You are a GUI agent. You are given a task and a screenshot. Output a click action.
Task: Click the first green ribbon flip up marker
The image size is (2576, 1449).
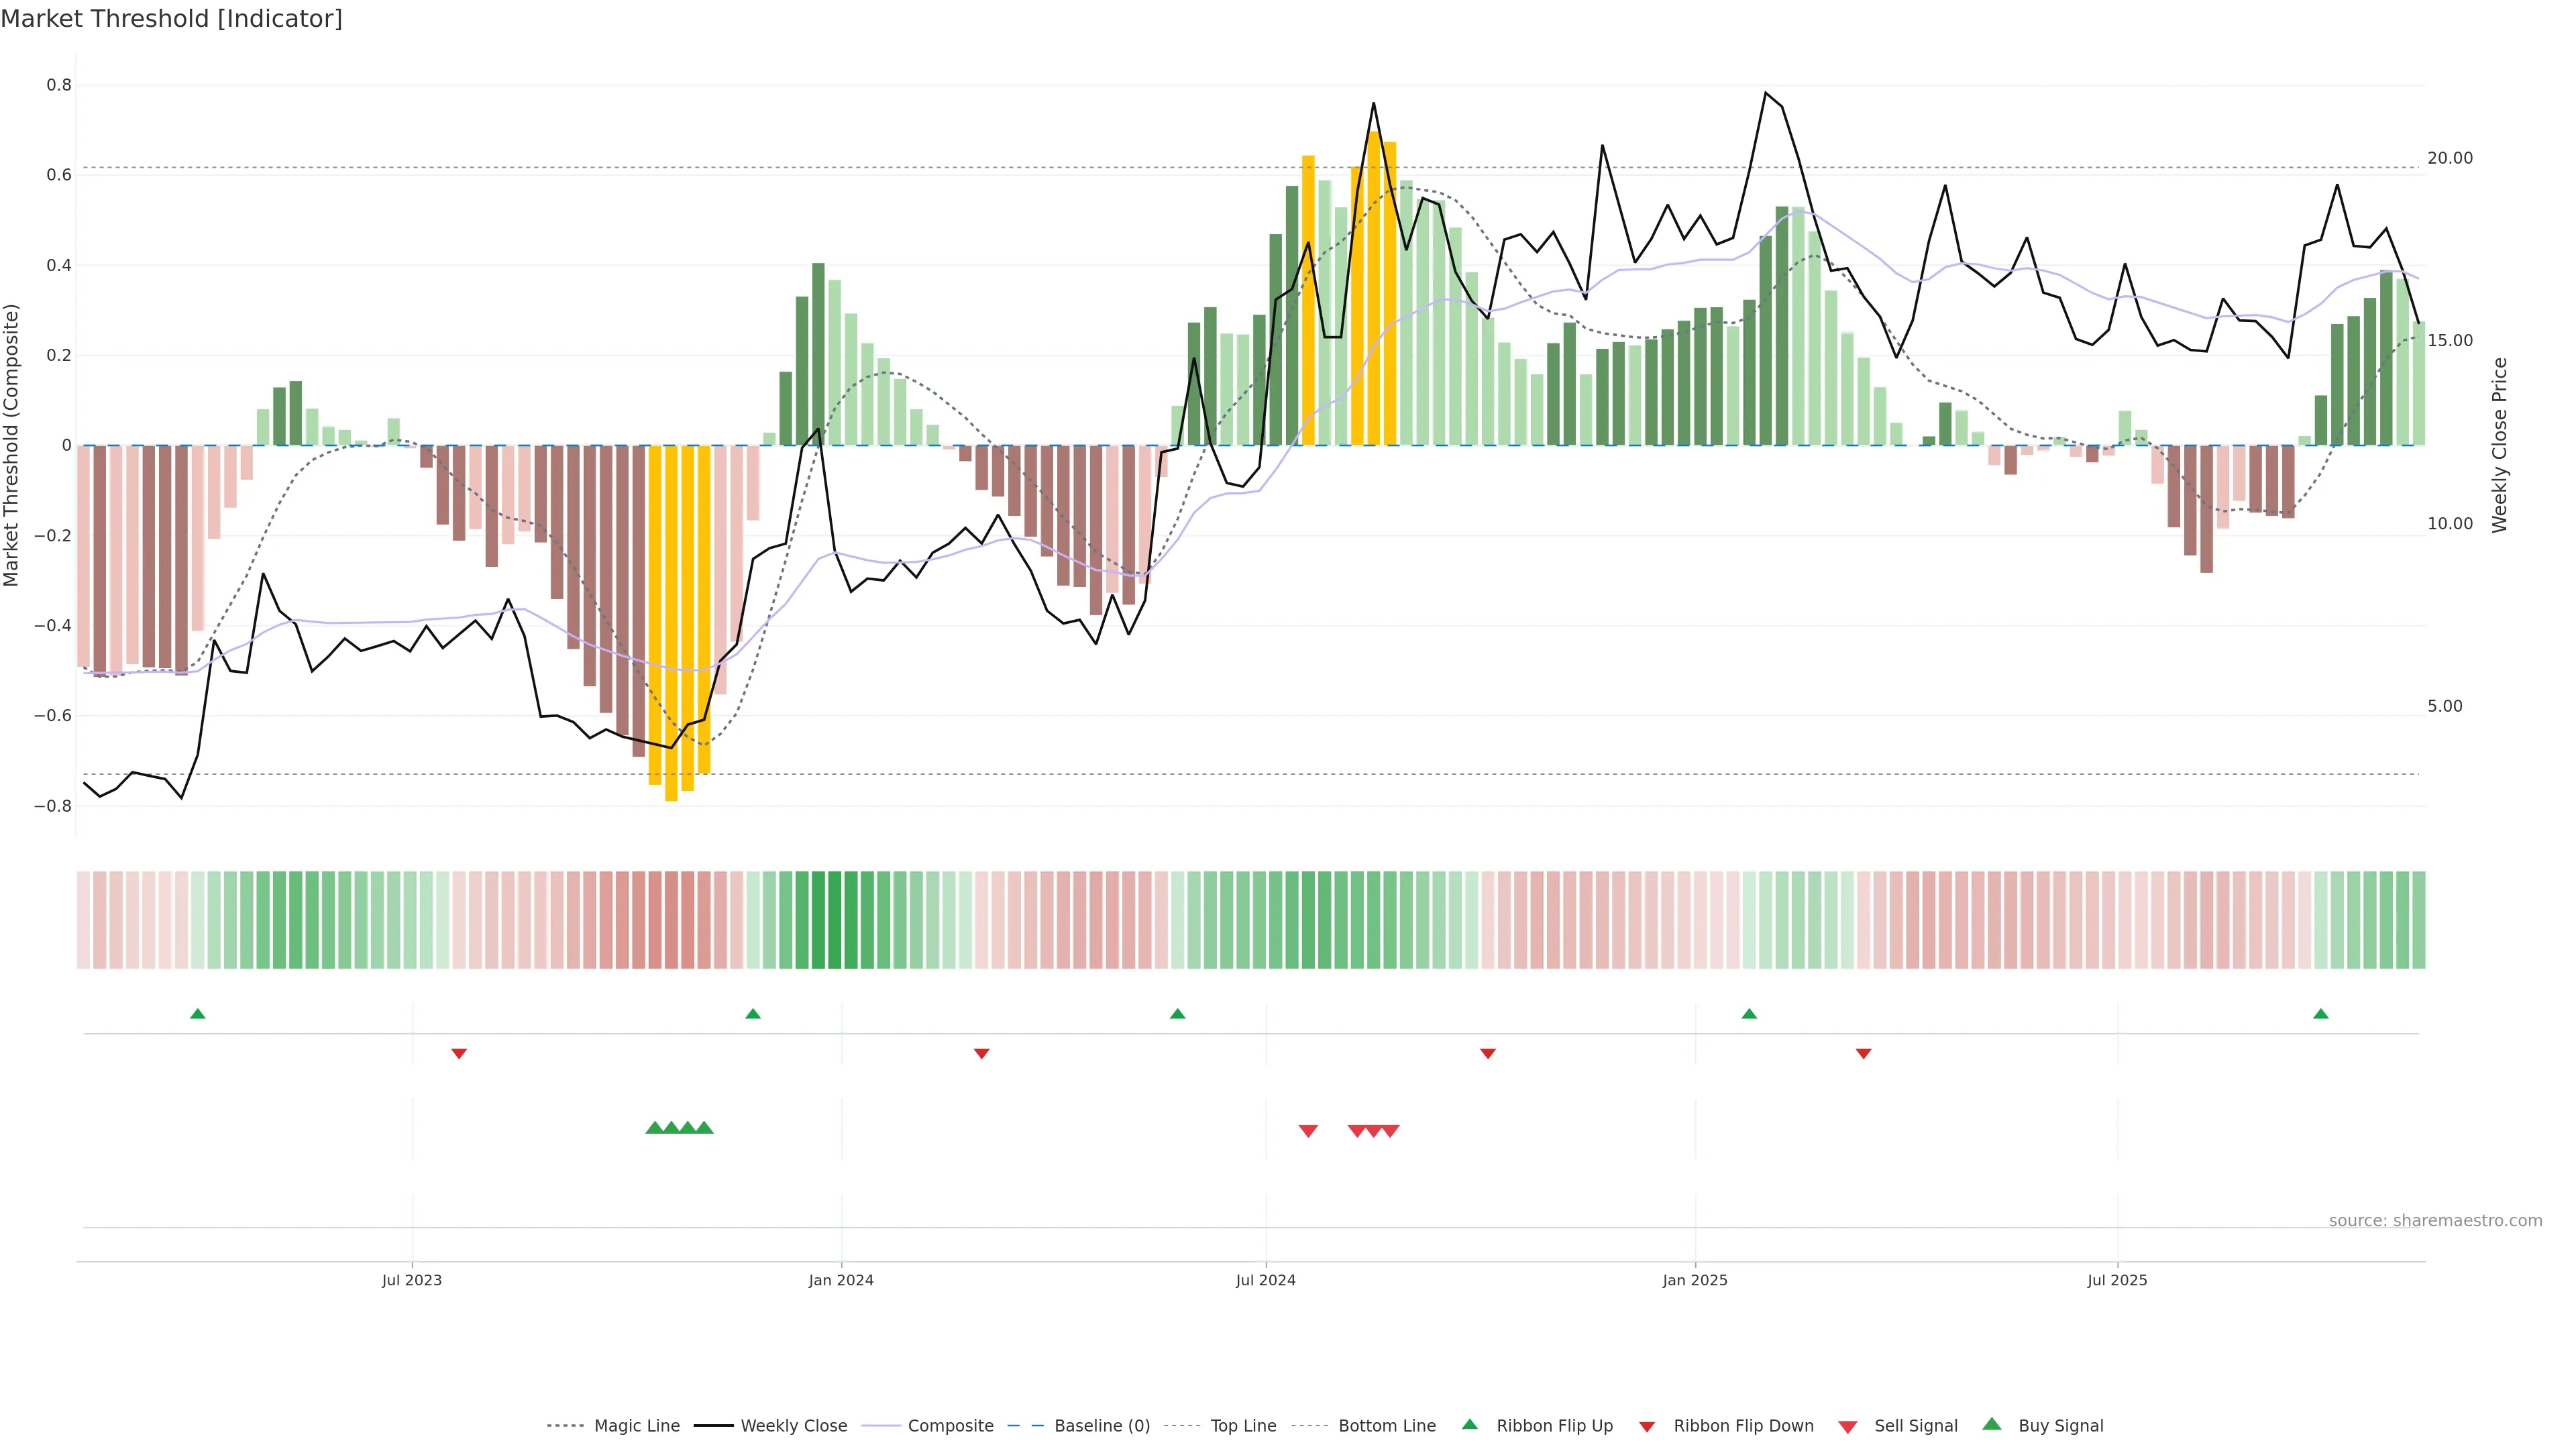(198, 1014)
